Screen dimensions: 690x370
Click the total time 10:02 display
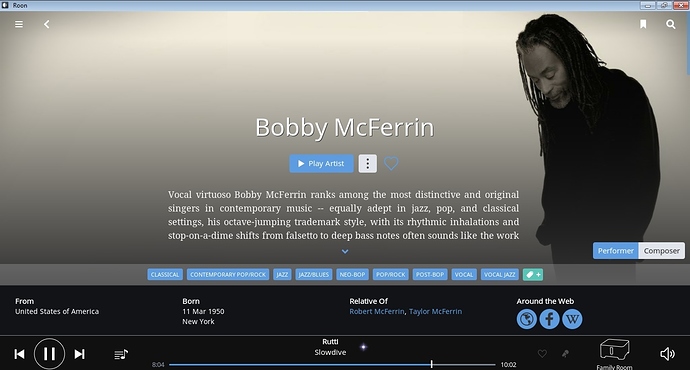[508, 365]
